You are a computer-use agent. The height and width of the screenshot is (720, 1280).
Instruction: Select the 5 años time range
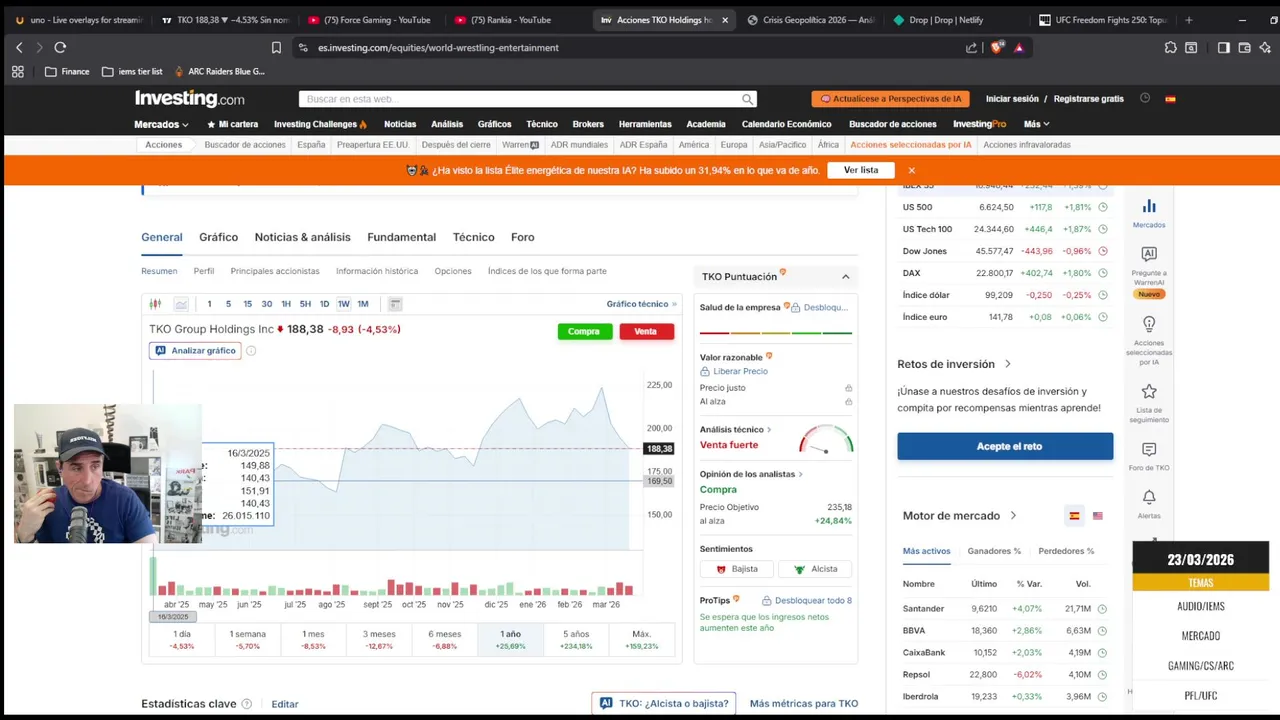[576, 639]
